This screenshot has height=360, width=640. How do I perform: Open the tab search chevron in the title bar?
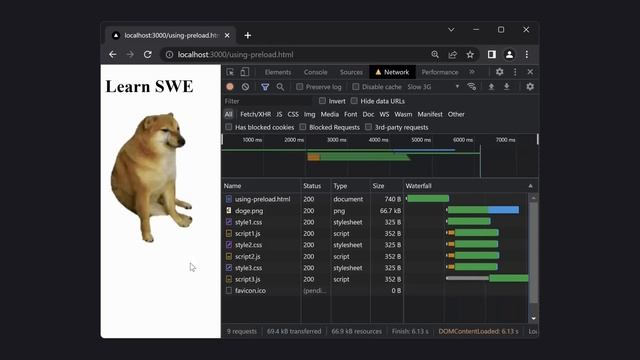[451, 30]
